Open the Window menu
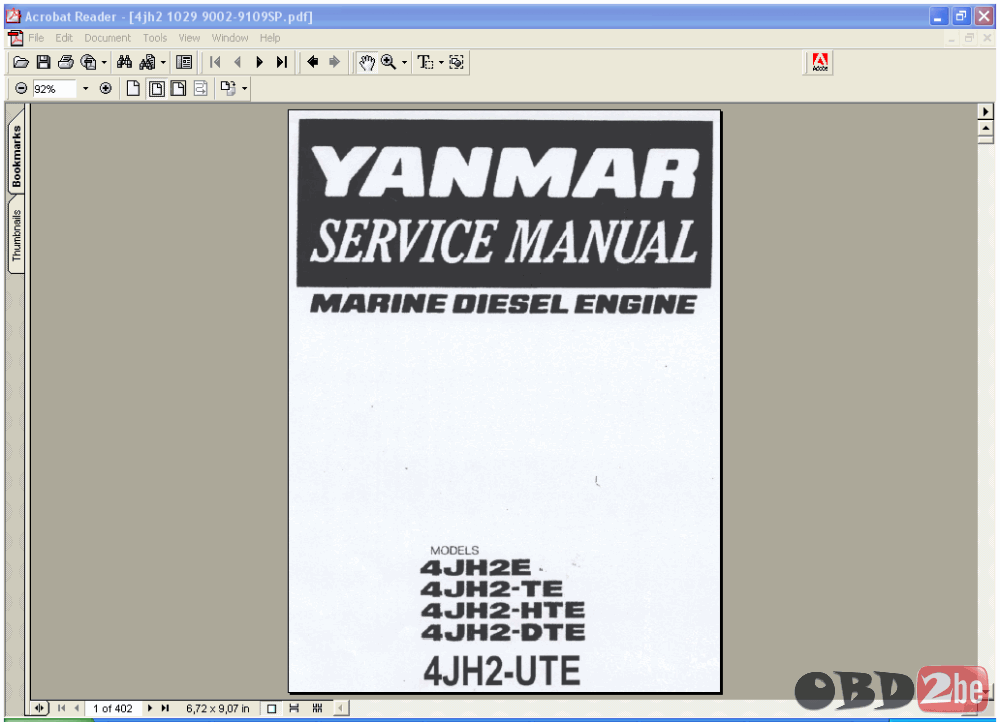The height and width of the screenshot is (722, 1000). pyautogui.click(x=230, y=38)
